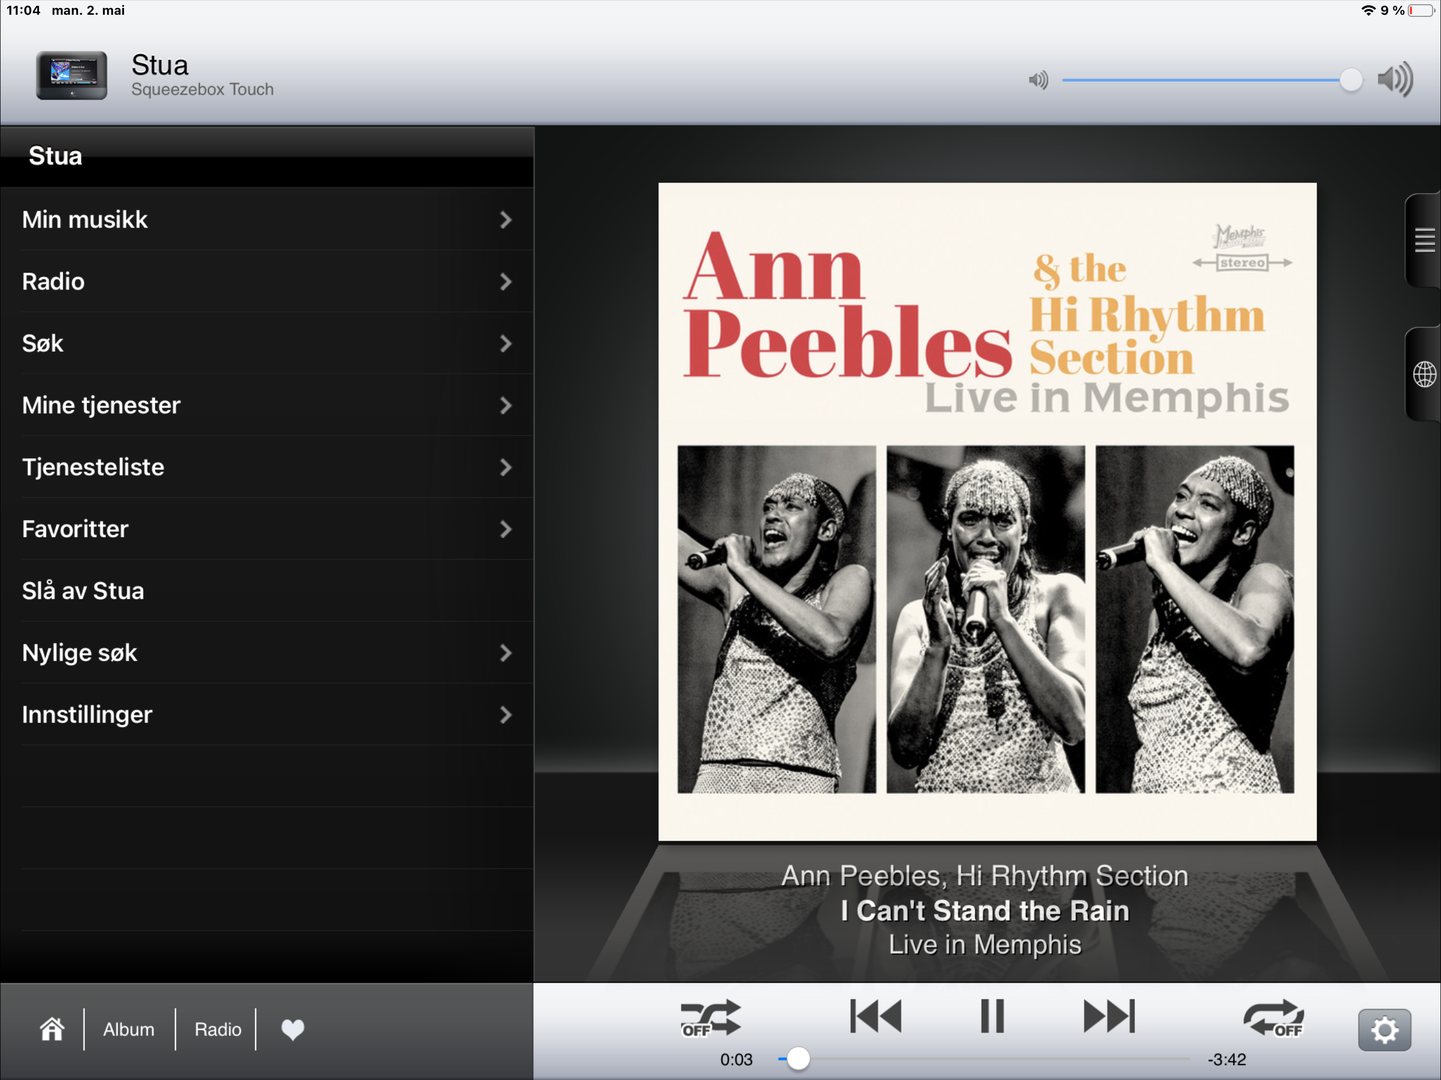Click the clock showing 11:04
The image size is (1441, 1080).
[x=23, y=10]
